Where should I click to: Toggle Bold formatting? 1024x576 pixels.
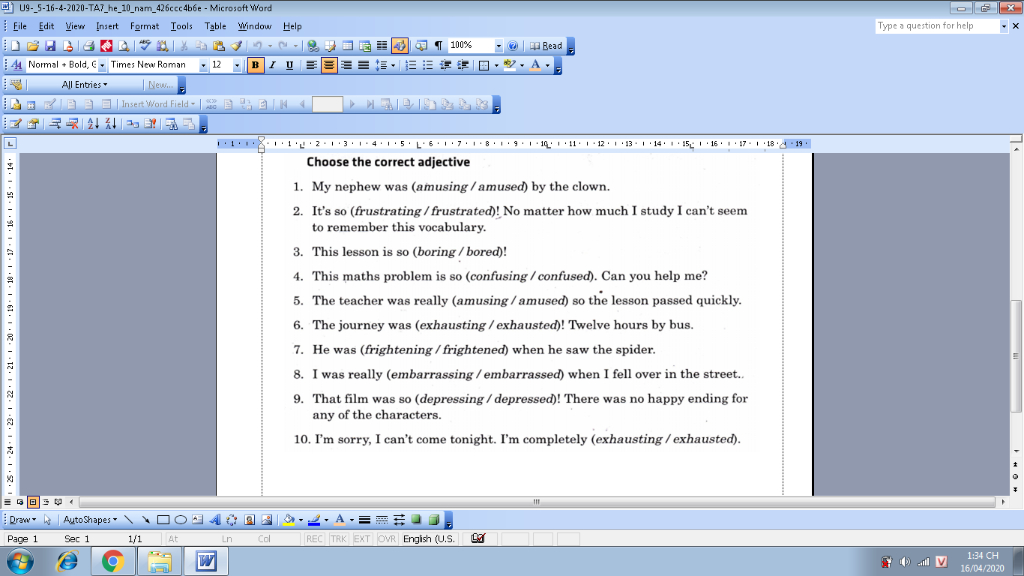(x=255, y=65)
